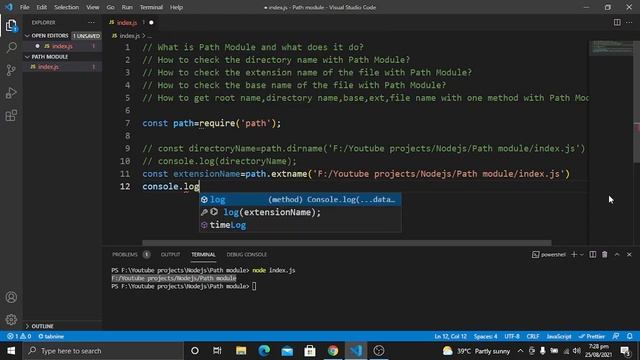Open the Search view in activity bar

pyautogui.click(x=11, y=47)
